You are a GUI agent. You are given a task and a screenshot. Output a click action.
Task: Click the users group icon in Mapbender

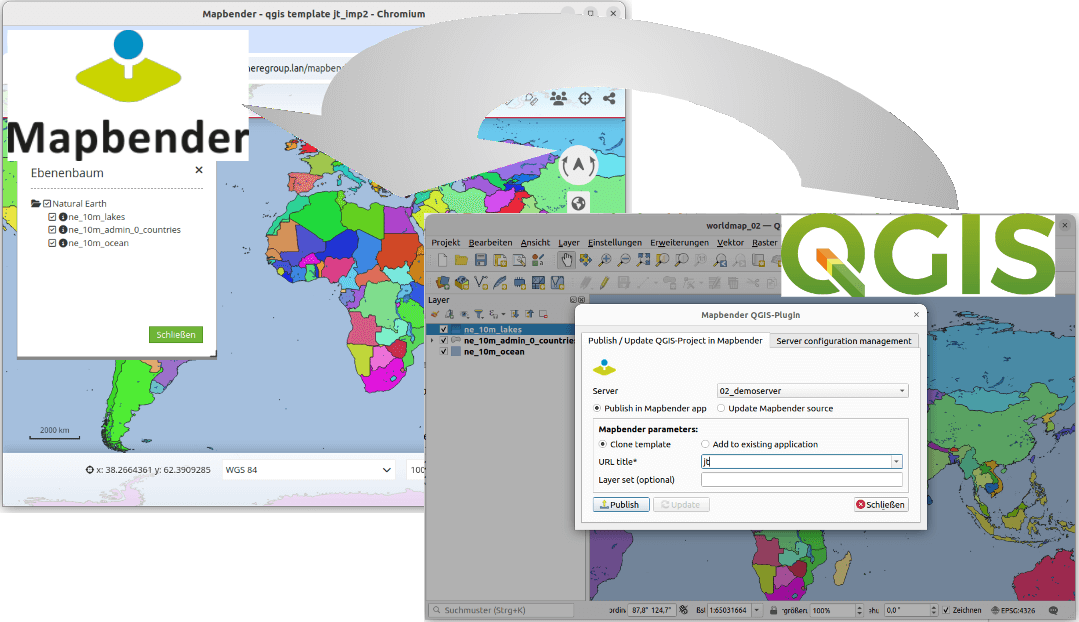click(x=558, y=98)
